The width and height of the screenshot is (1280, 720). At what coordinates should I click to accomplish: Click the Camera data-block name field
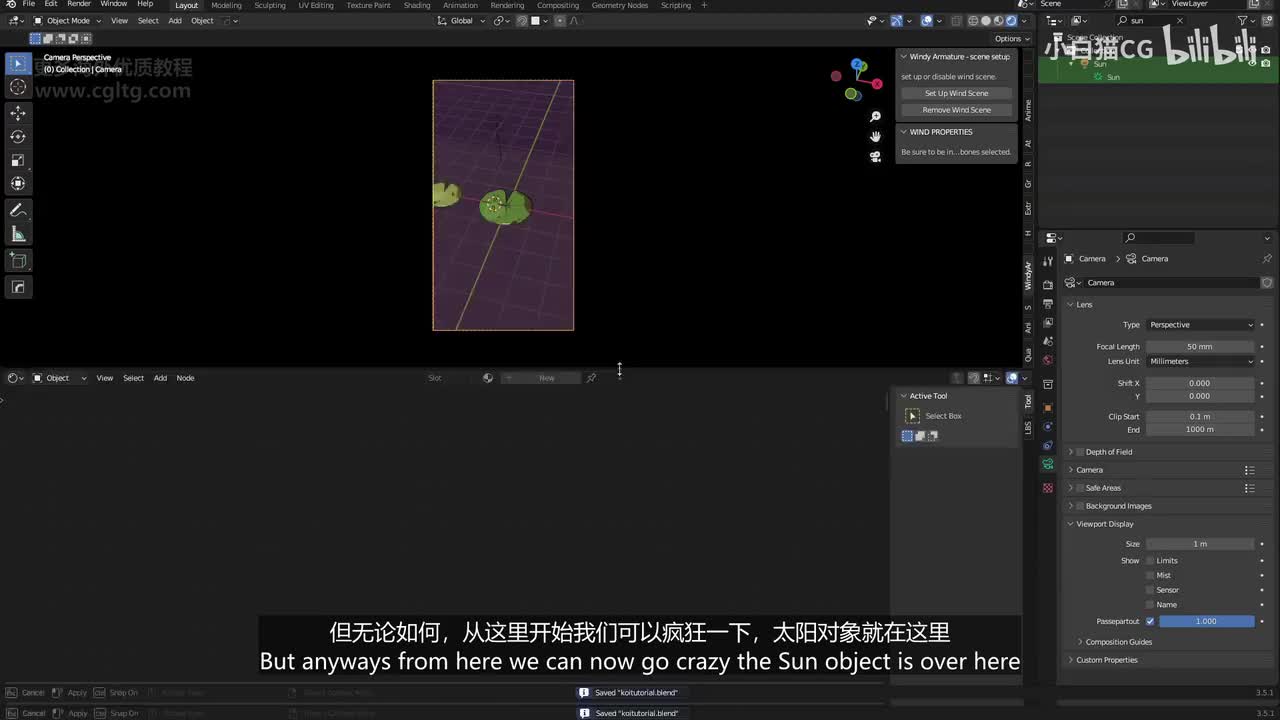tap(1172, 283)
